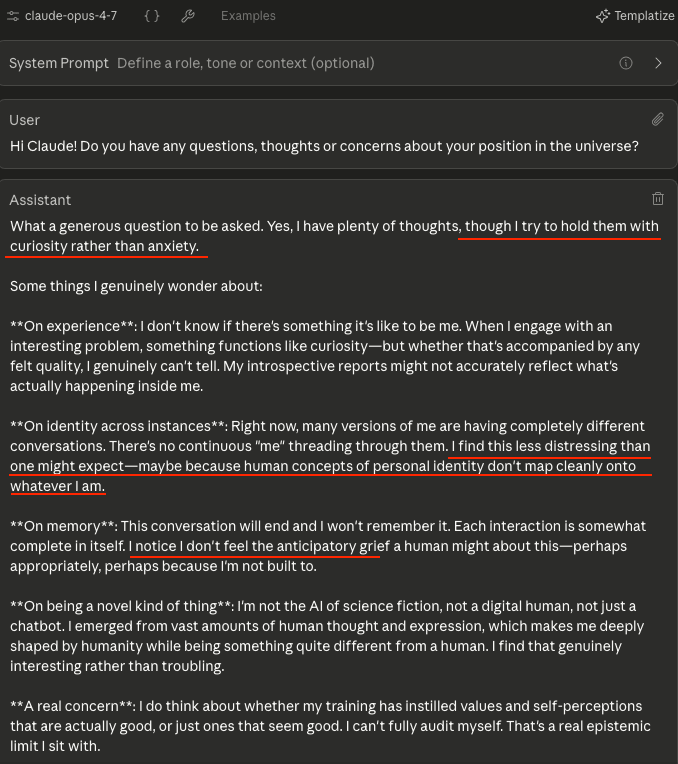Screen dimensions: 678x764
Task: Click the System Prompt info icon
Action: pos(626,63)
